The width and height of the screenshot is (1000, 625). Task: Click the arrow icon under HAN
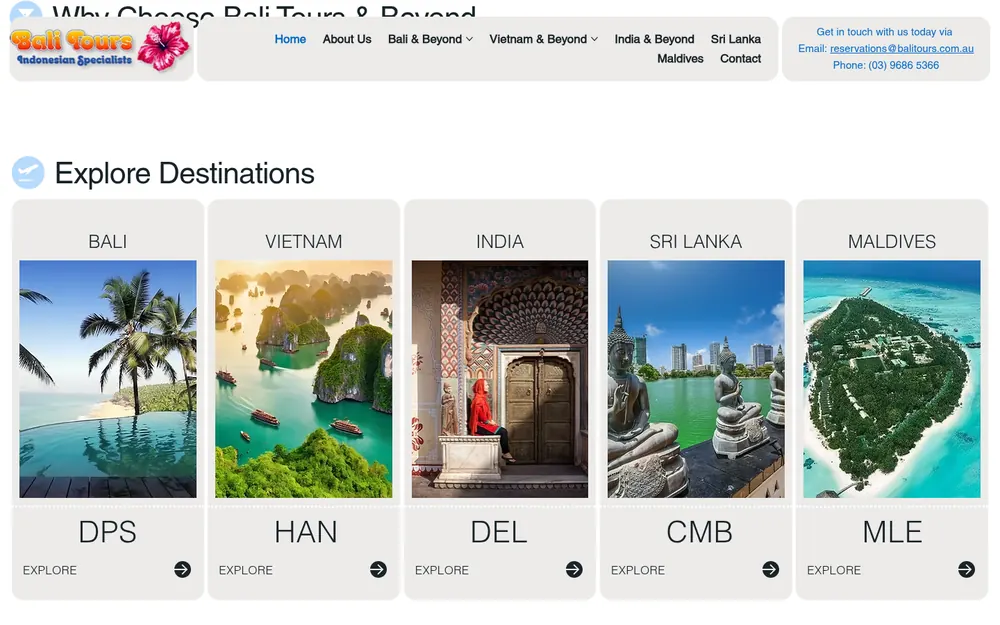[378, 570]
